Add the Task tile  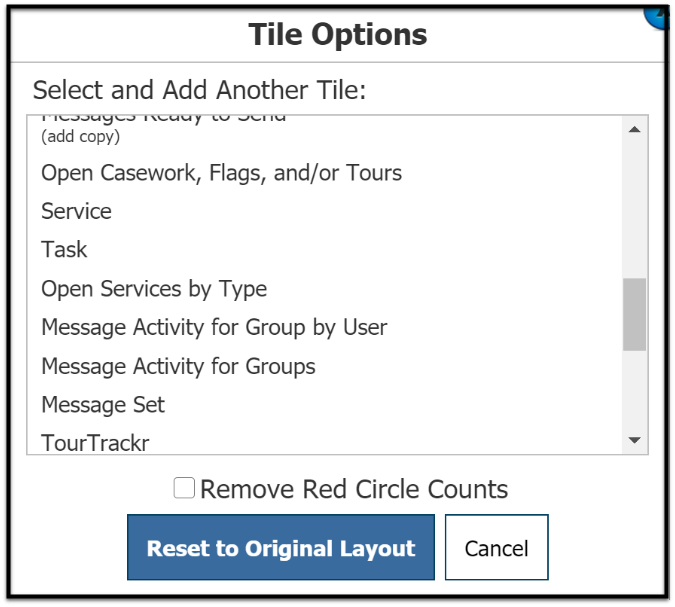tap(64, 250)
